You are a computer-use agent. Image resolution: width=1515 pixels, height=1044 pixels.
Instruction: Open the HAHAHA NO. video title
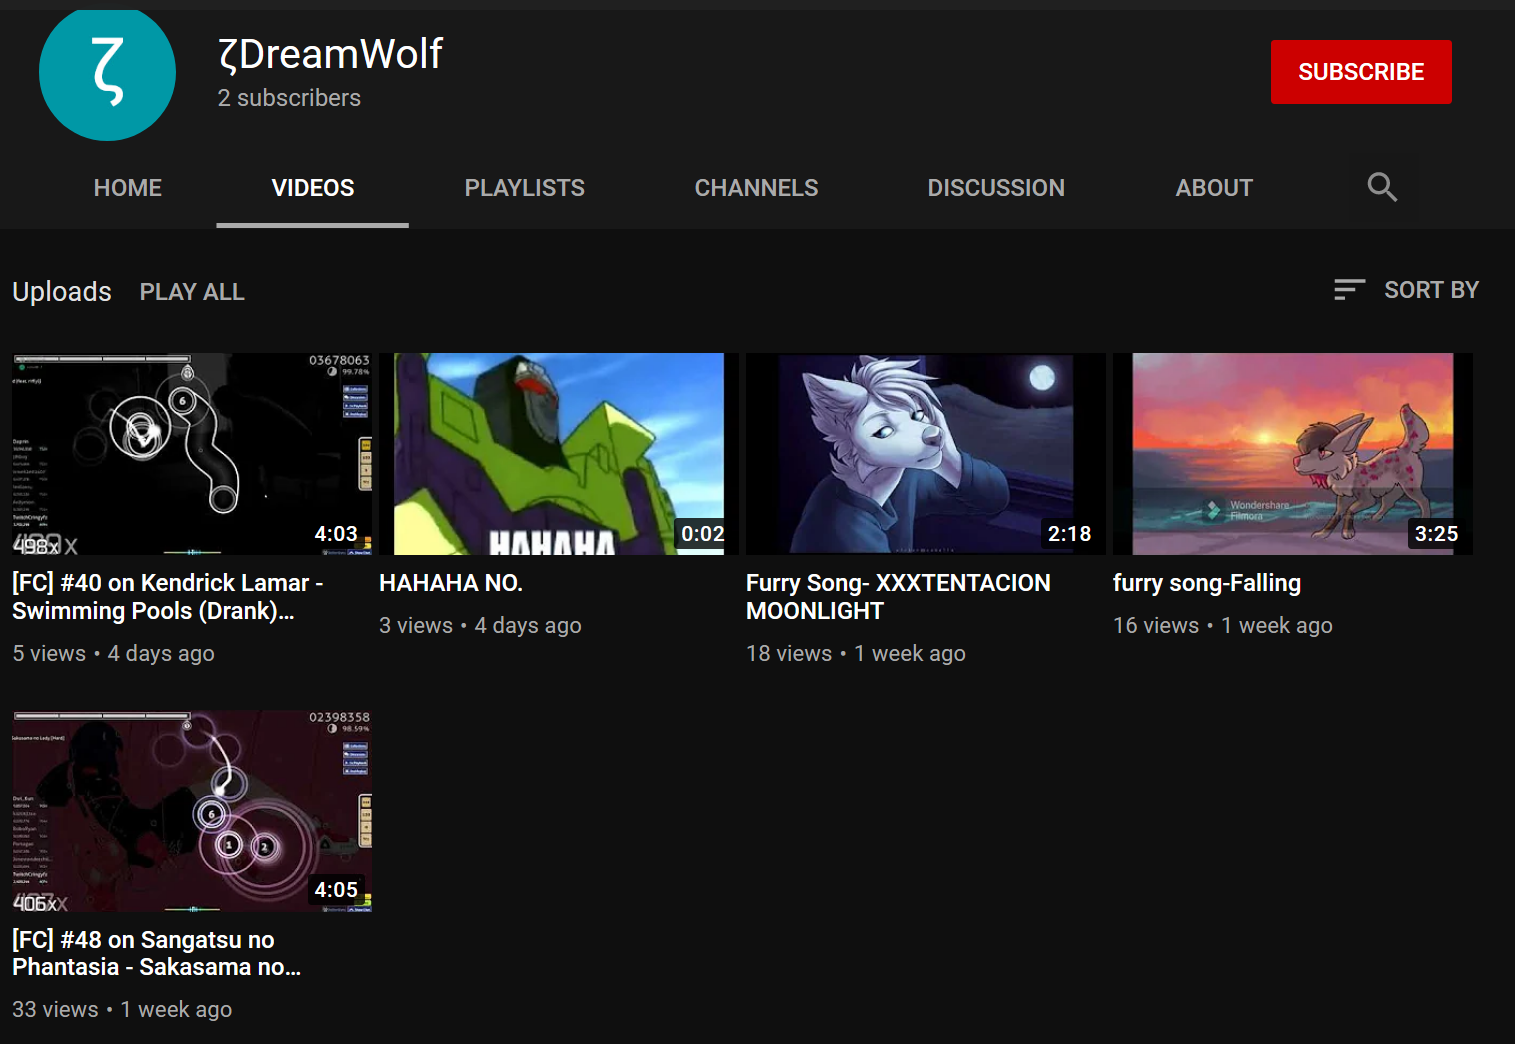(451, 583)
